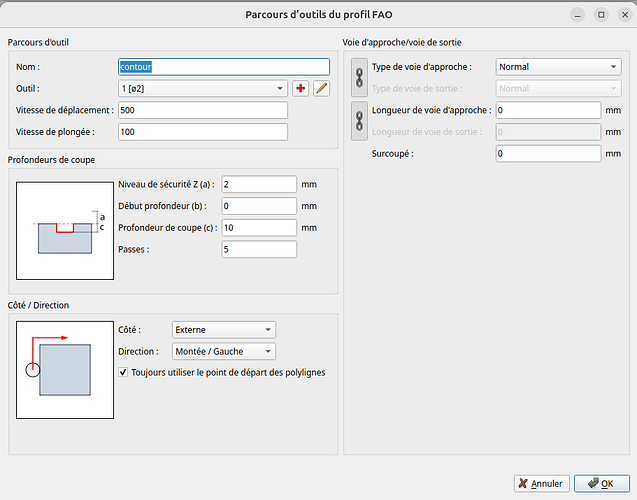Expand the Direction dropdown

click(x=223, y=352)
